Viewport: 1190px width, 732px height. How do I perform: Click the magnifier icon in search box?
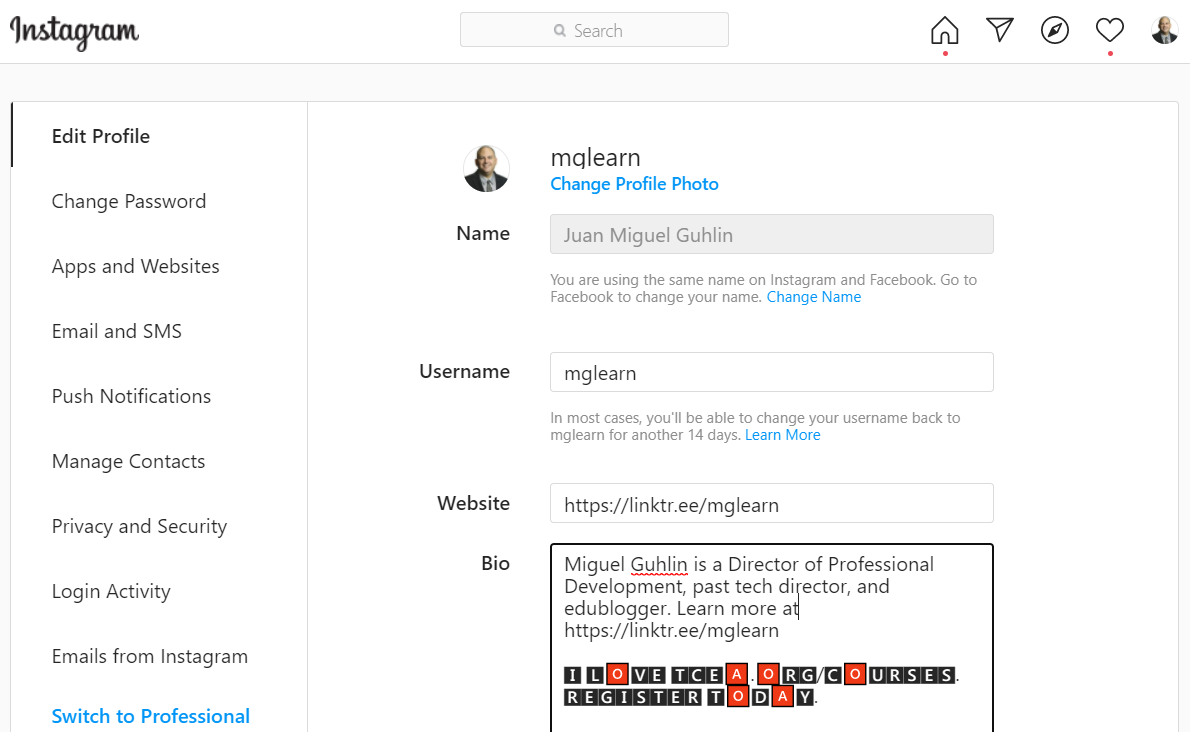click(x=559, y=30)
